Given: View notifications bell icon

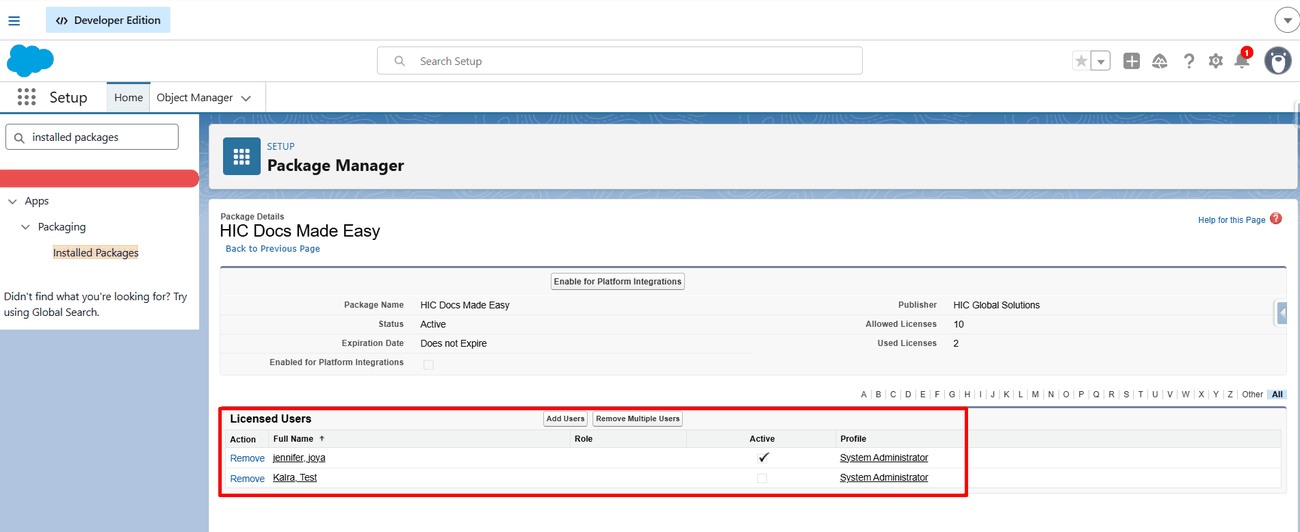Looking at the screenshot, I should (1242, 60).
